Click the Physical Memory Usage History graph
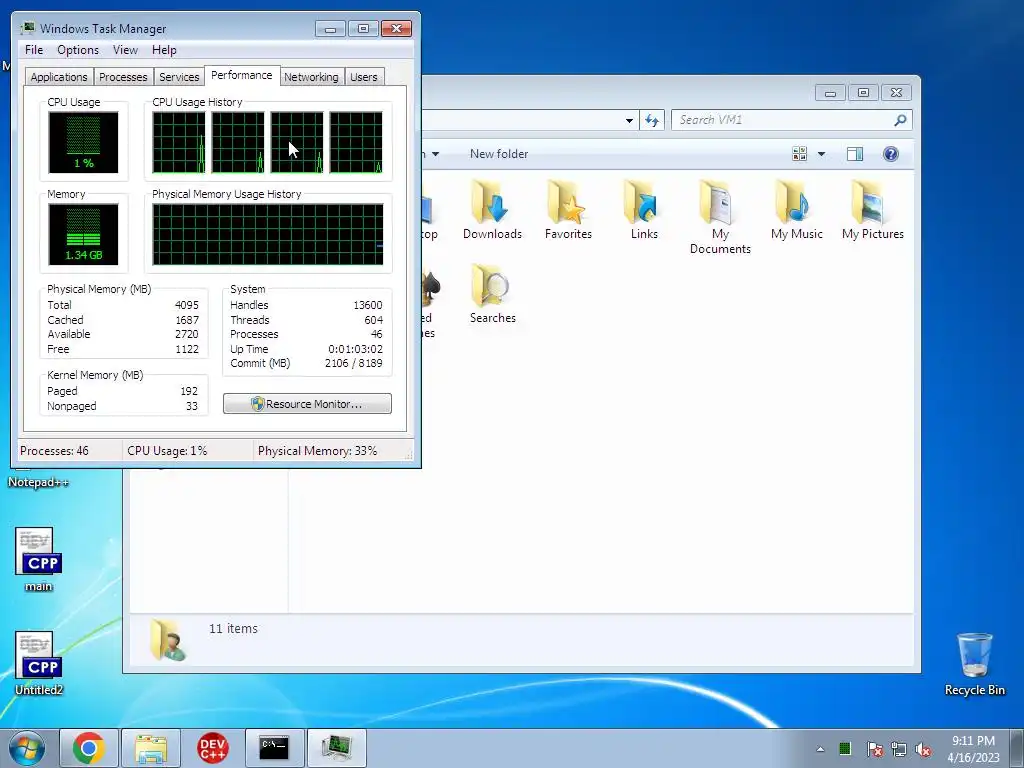 click(268, 234)
